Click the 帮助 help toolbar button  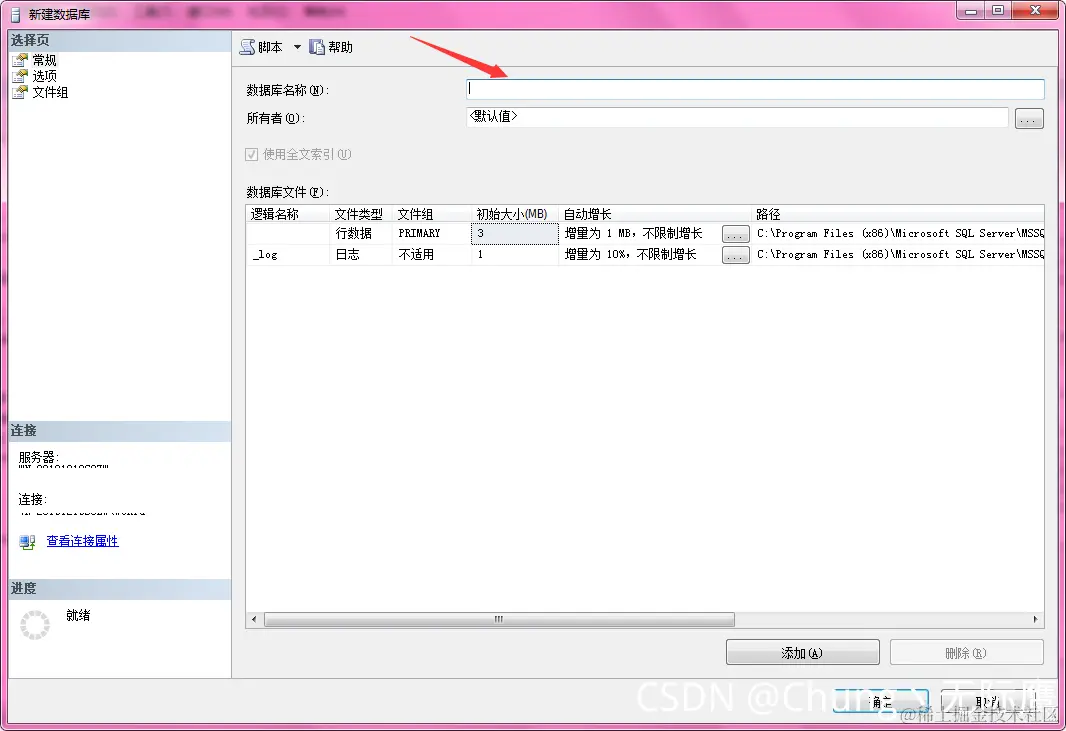tap(331, 47)
